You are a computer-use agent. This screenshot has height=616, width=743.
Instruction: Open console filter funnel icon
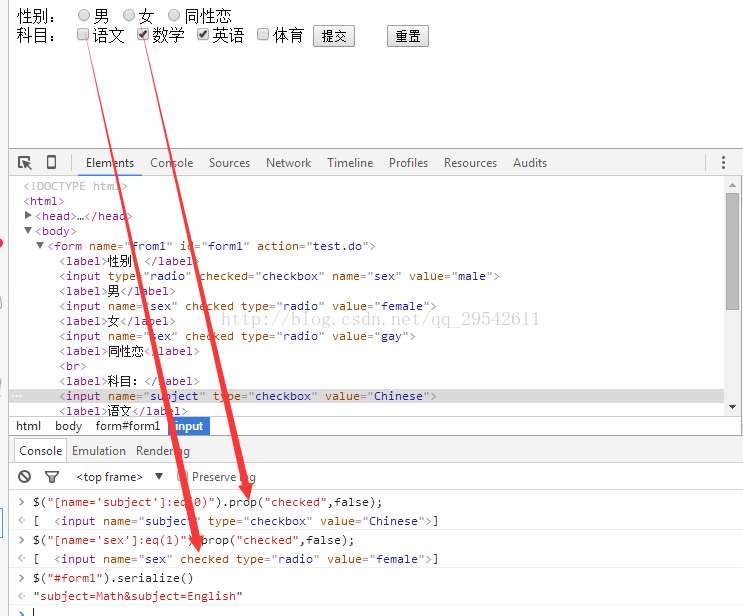click(x=52, y=477)
